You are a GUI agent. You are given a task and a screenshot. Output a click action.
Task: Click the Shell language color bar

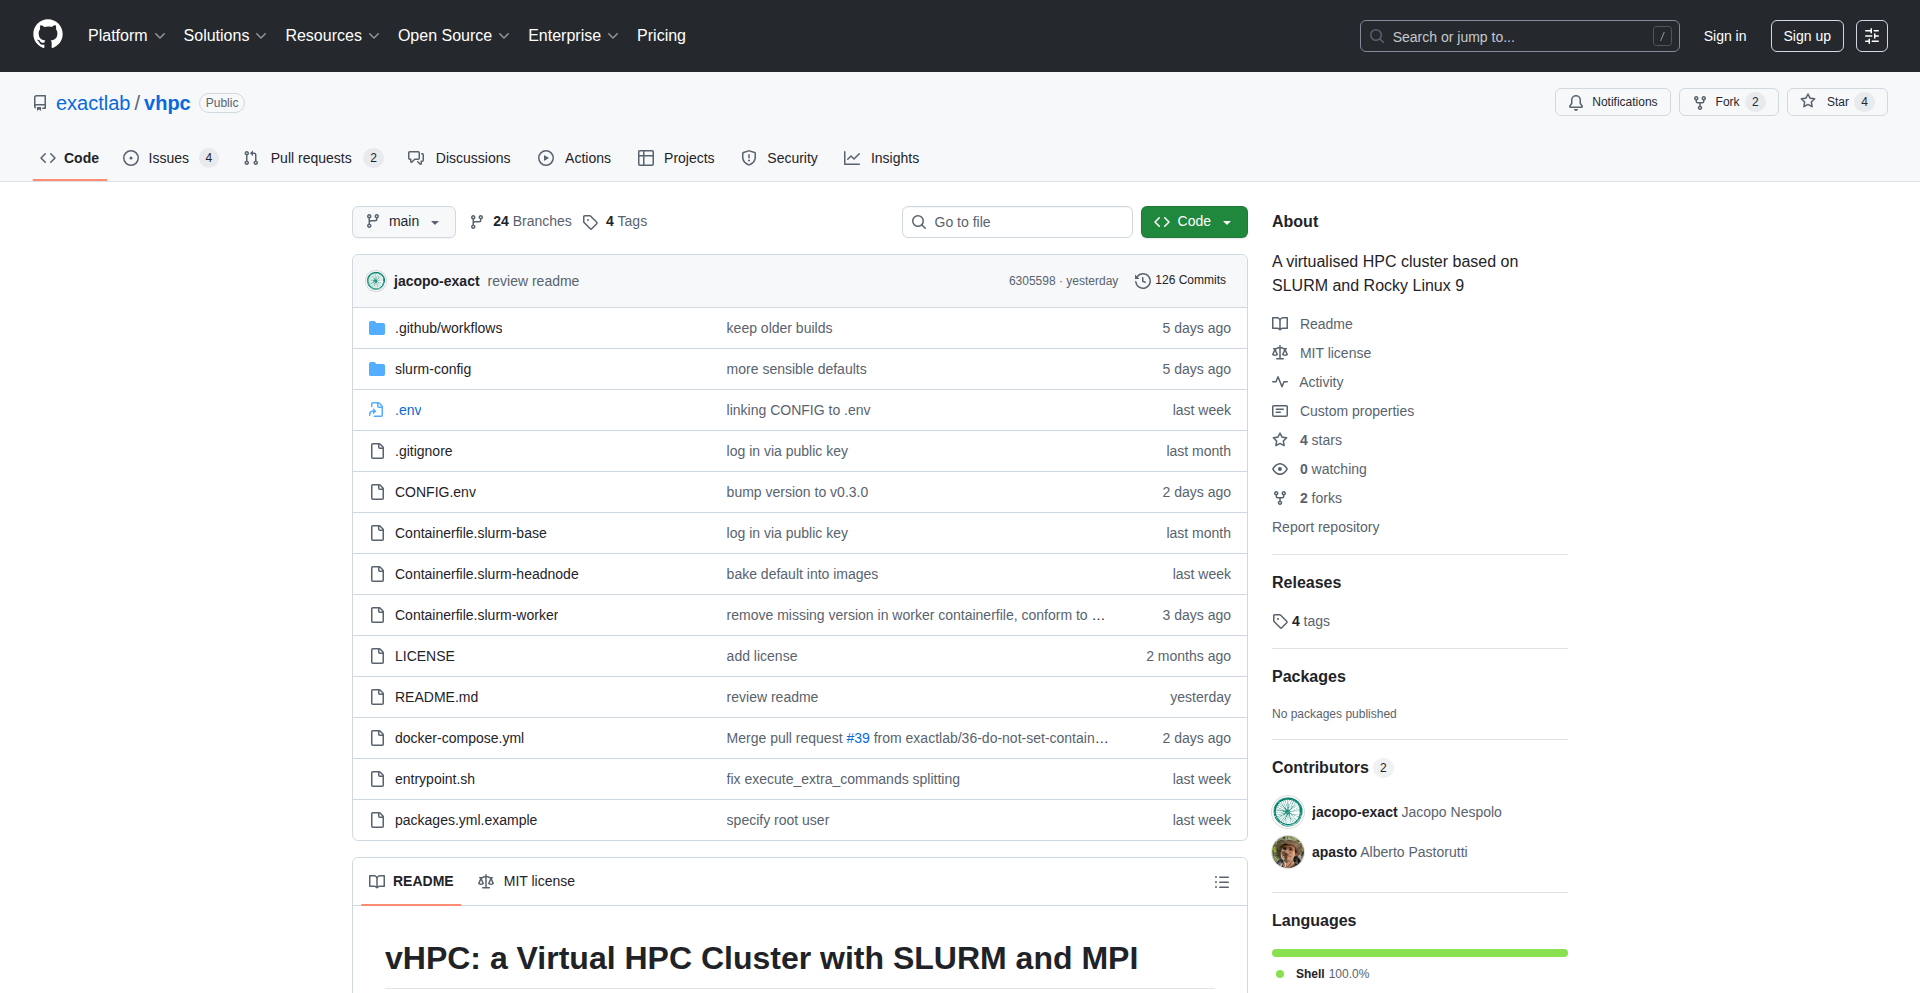coord(1419,953)
